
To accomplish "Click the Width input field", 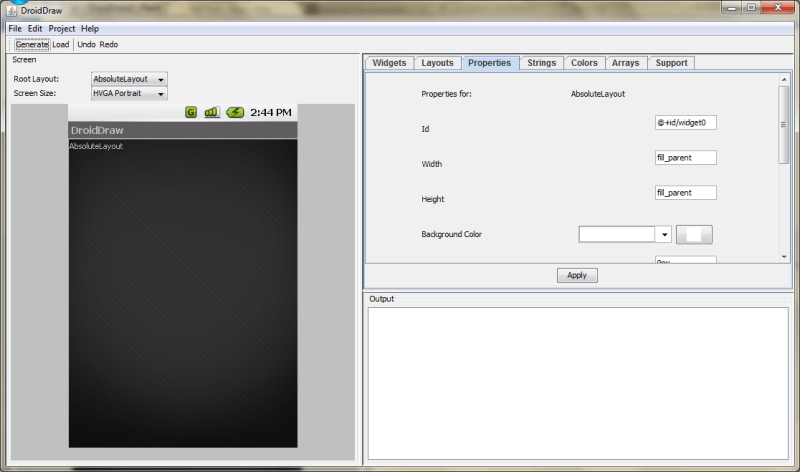I will 686,158.
